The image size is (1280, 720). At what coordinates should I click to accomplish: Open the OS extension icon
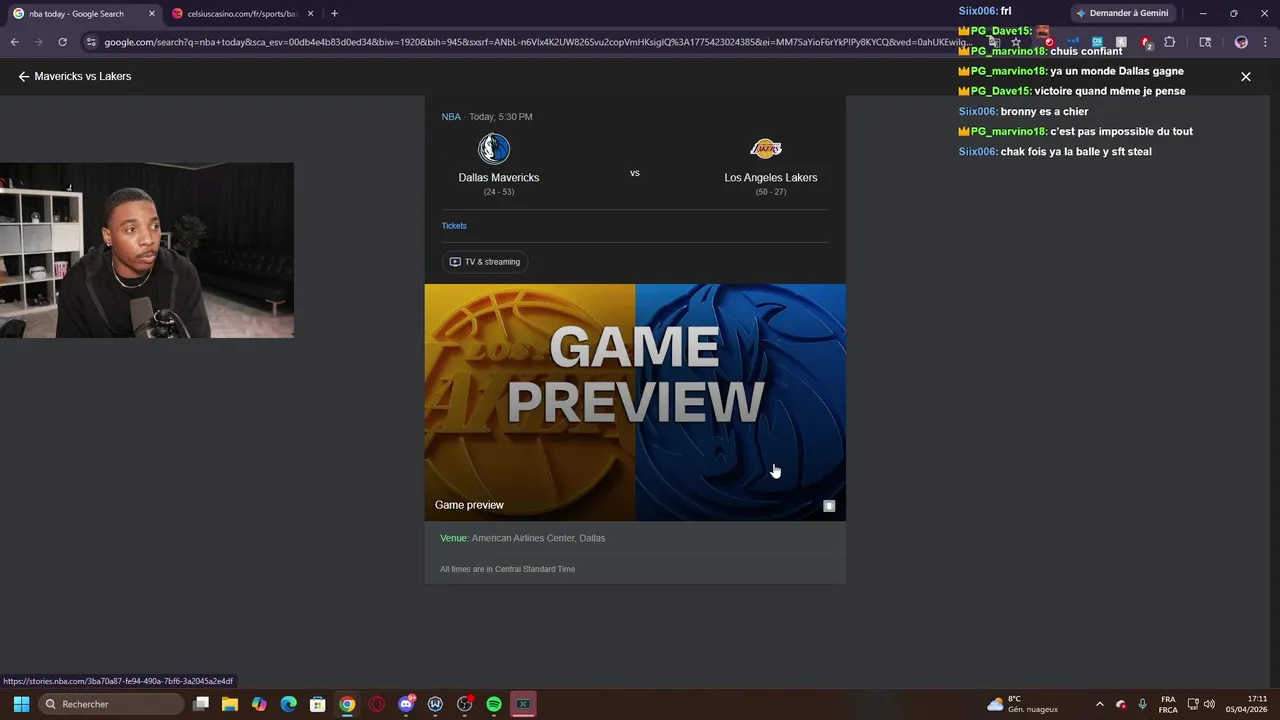tap(1097, 42)
